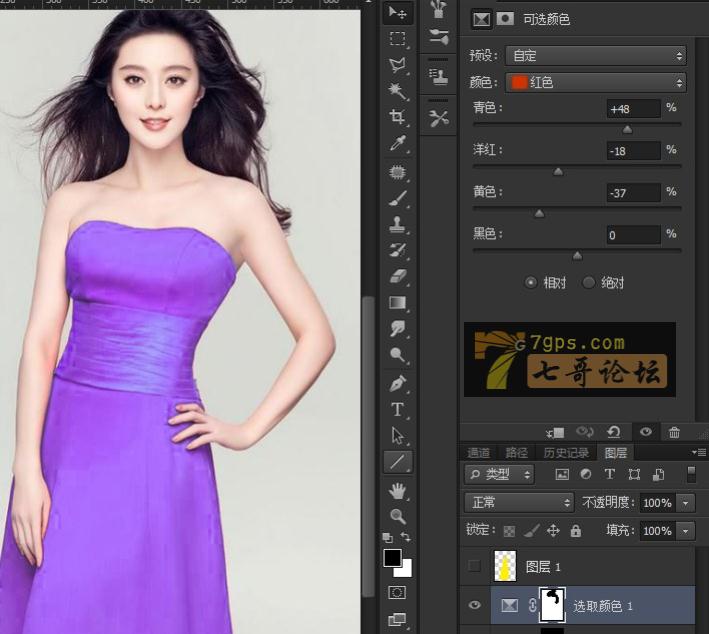Switch to the 历史记录 History tab
This screenshot has height=634, width=709.
tap(566, 453)
